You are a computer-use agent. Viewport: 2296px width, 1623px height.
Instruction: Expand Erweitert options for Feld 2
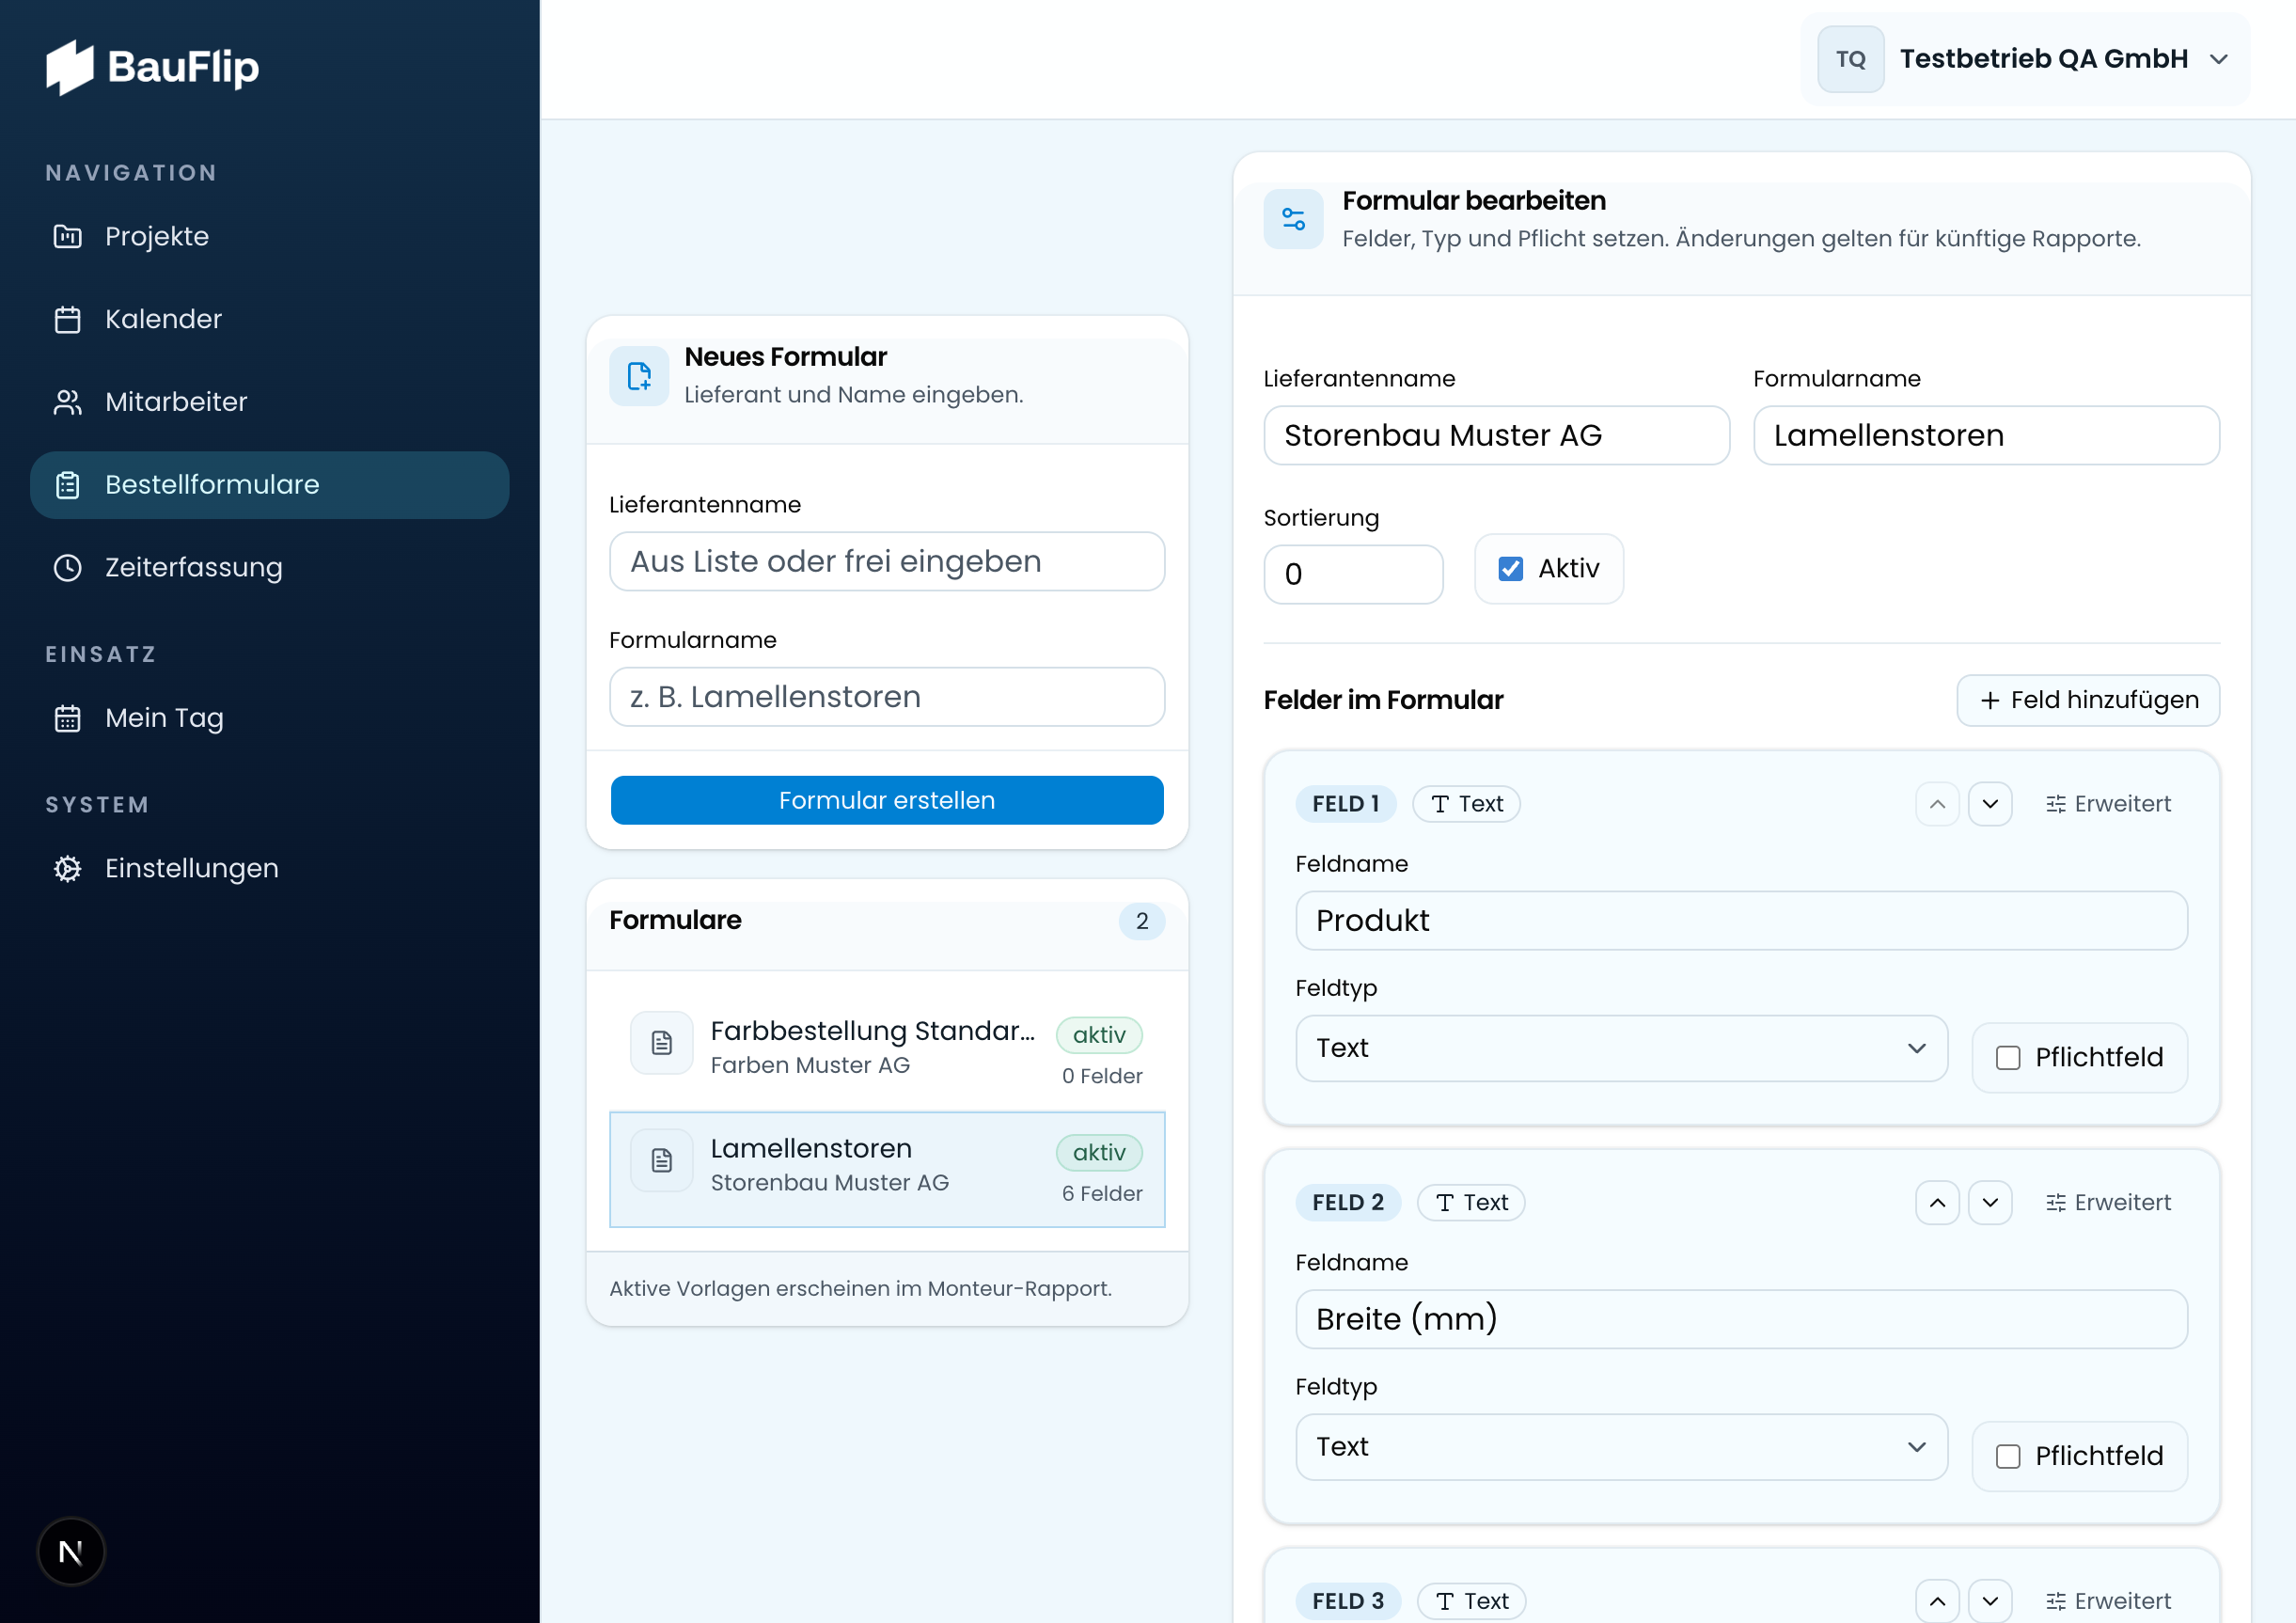coord(2108,1202)
